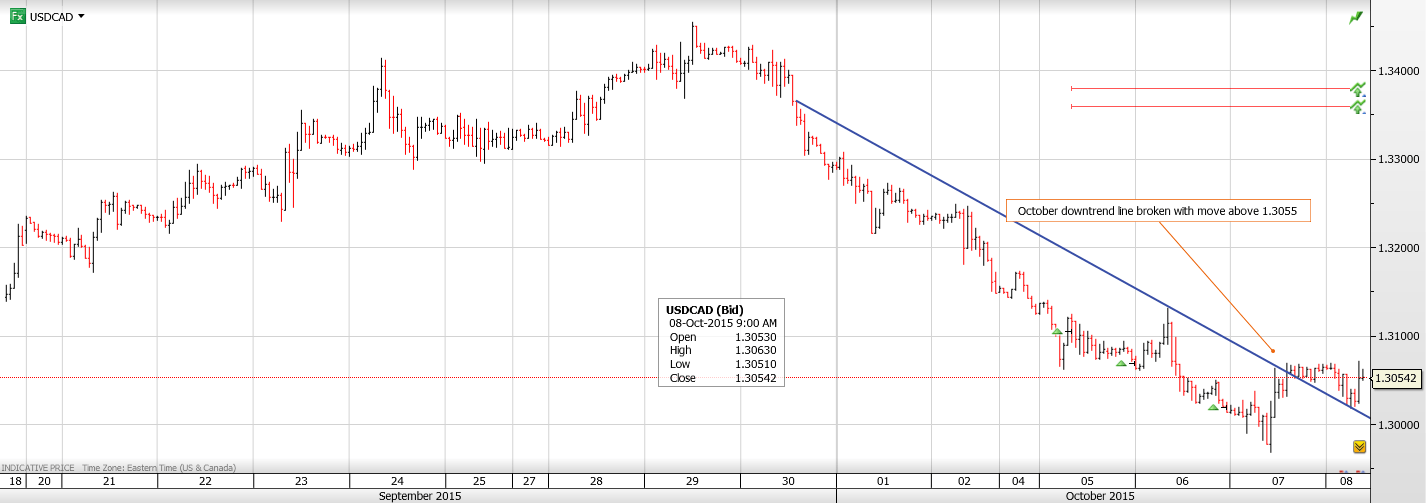Click day 29 on the time axis
This screenshot has height=503, width=1426.
[x=692, y=481]
